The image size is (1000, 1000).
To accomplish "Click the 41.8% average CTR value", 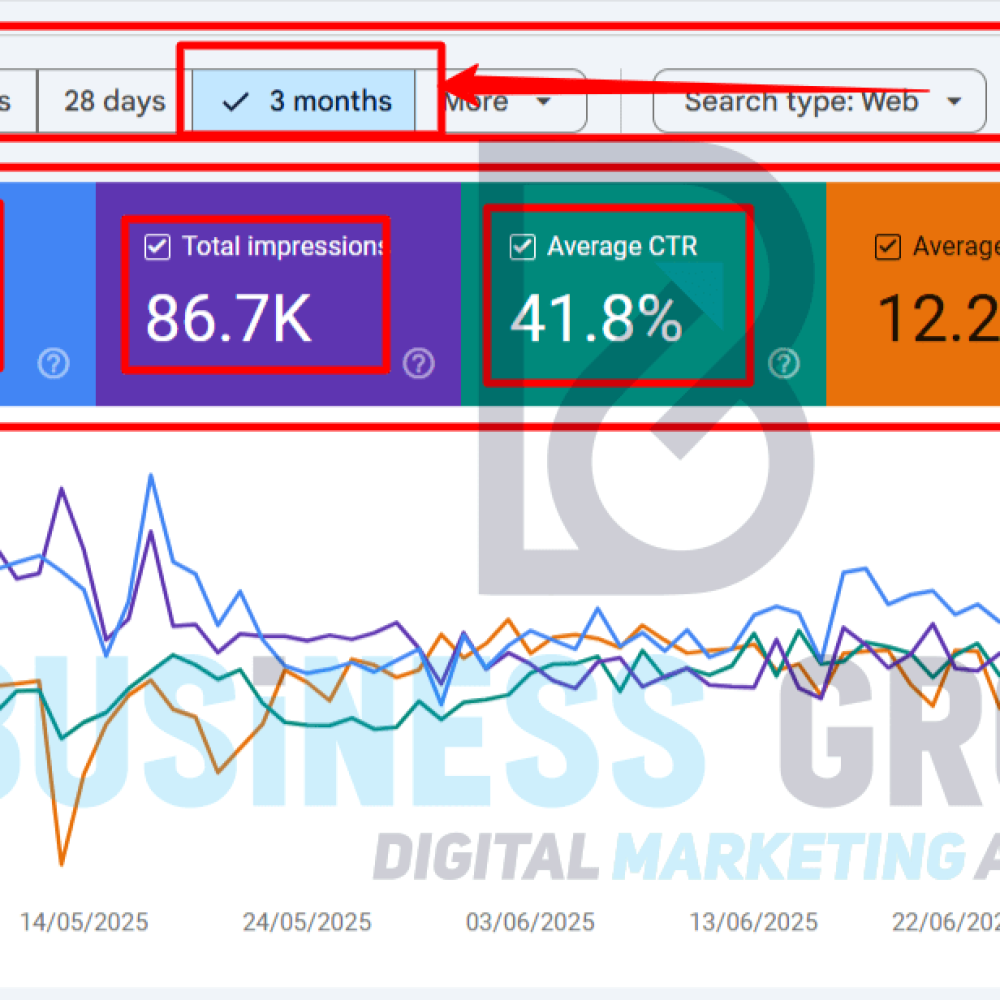I will [596, 318].
